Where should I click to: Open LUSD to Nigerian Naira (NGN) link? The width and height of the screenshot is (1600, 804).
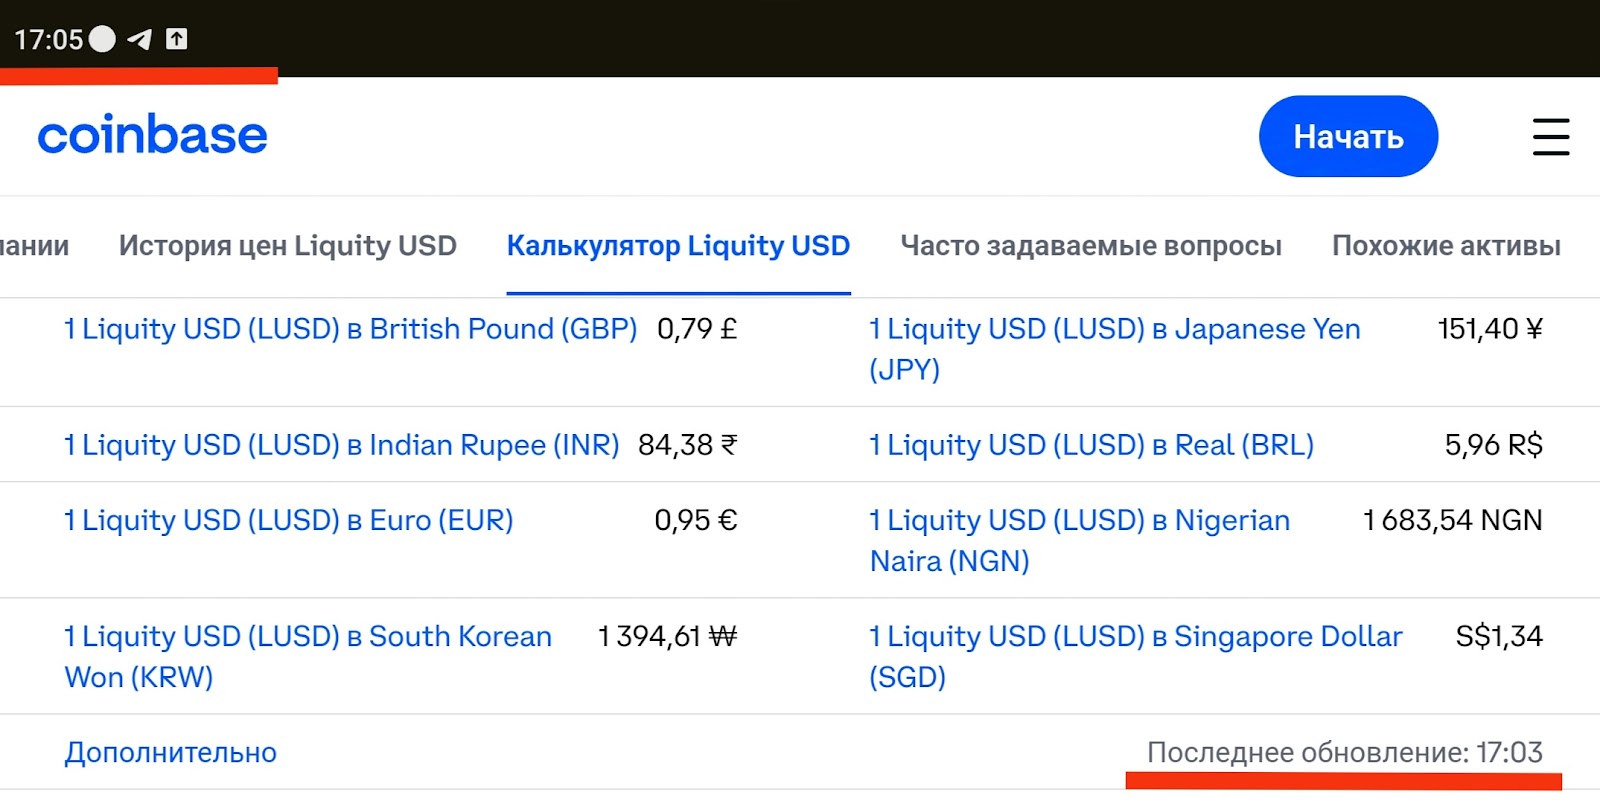pyautogui.click(x=1080, y=541)
